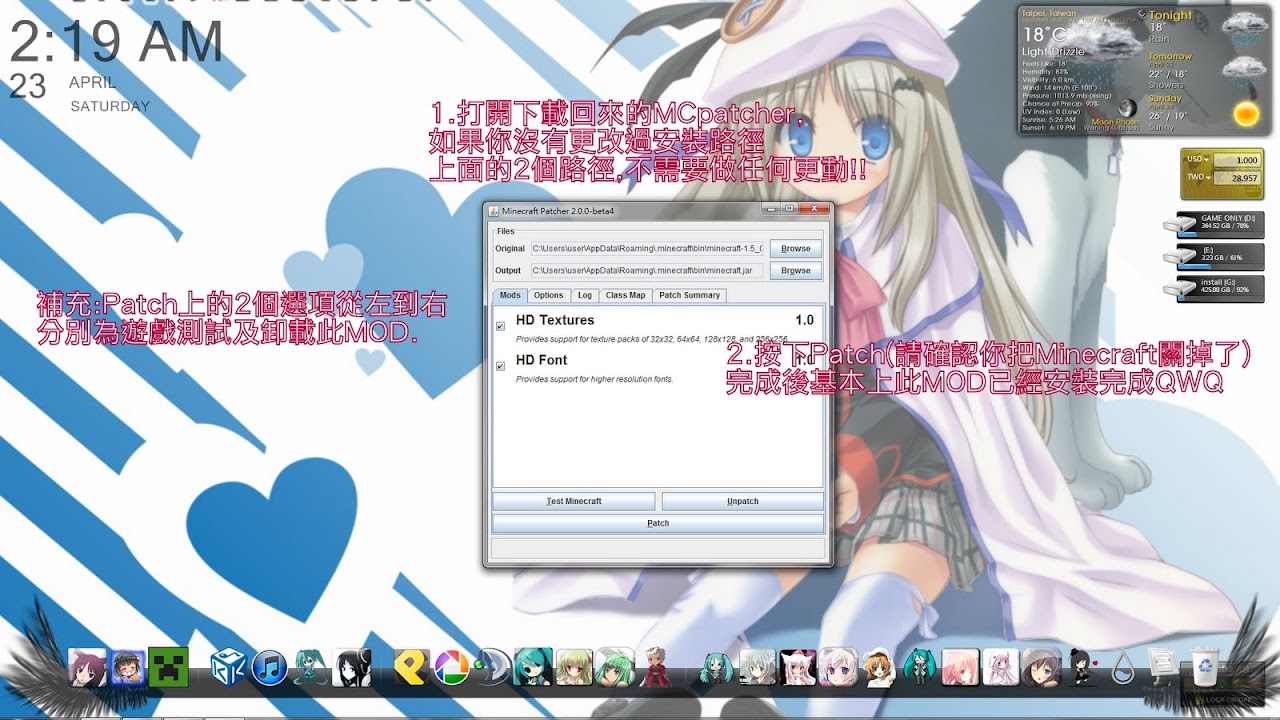Click the yellow Pac-Man style dock icon
This screenshot has height=720, width=1280.
click(x=410, y=667)
